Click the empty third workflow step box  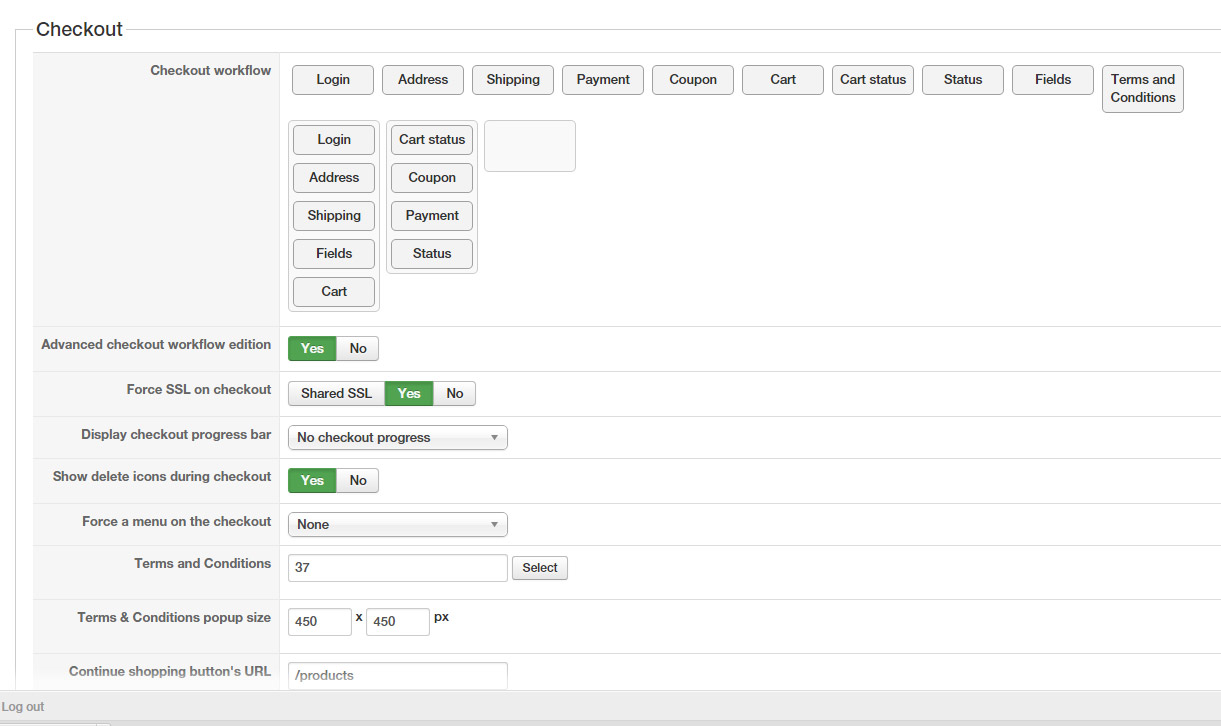click(529, 146)
